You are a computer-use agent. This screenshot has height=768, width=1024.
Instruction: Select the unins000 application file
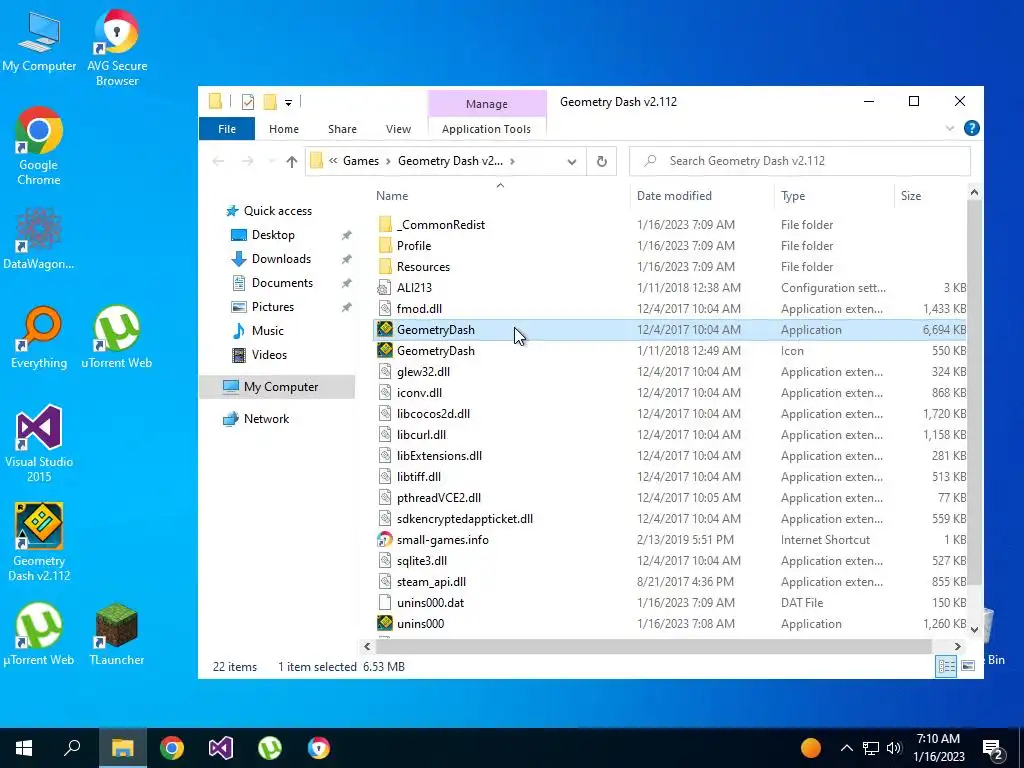click(x=670, y=624)
